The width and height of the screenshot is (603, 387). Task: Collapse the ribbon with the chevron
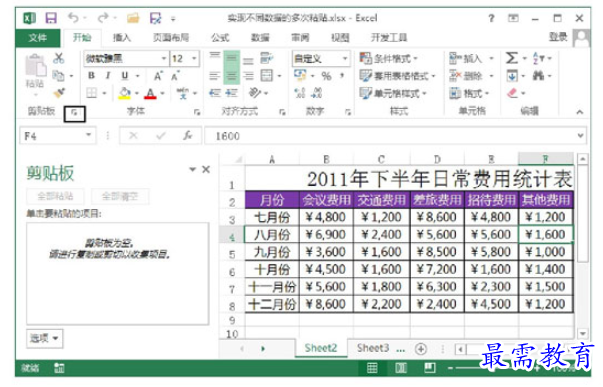pyautogui.click(x=580, y=112)
